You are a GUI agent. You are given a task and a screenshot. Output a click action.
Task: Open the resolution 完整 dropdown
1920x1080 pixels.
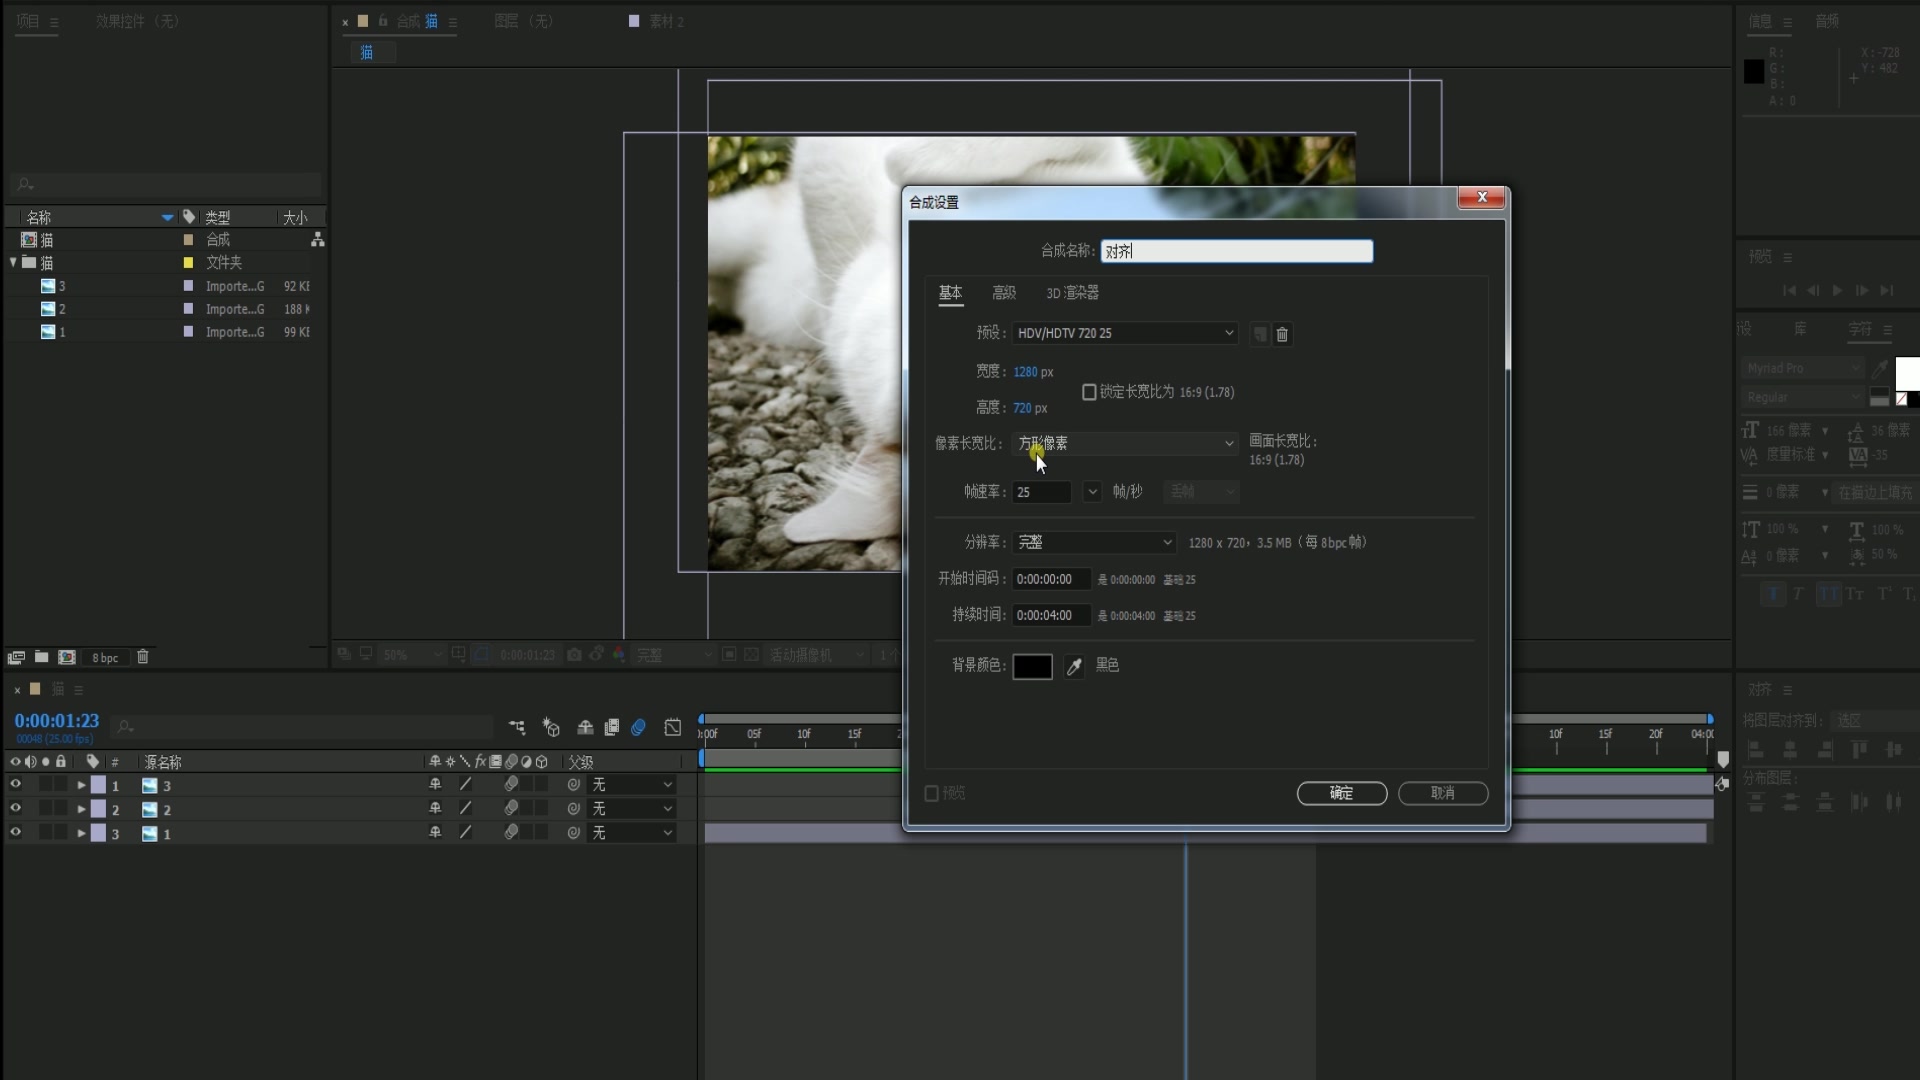(x=1094, y=542)
